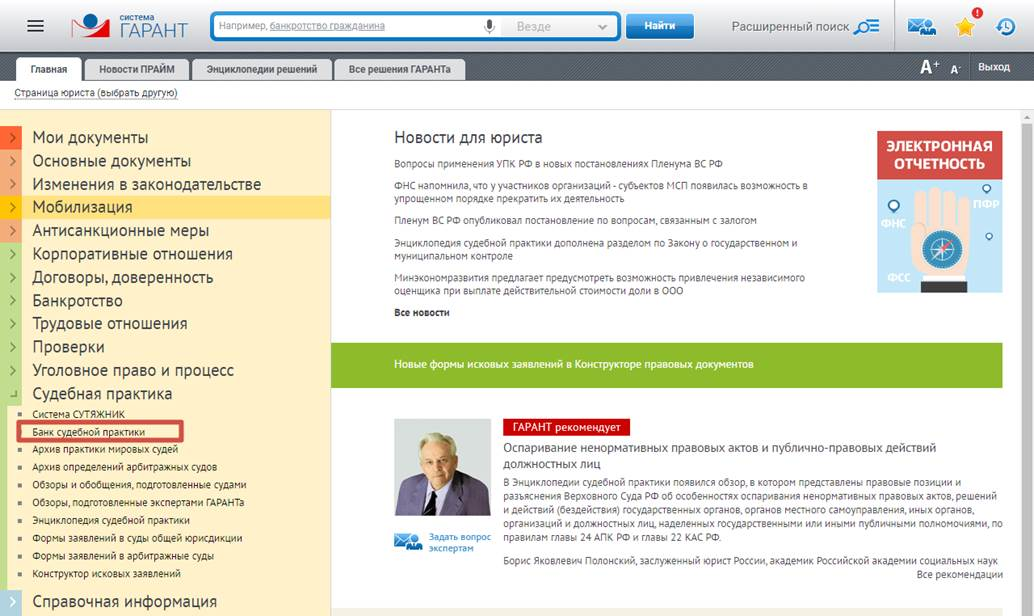Image resolution: width=1034 pixels, height=616 pixels.
Task: Expand the Основные документы section arrow
Action: click(x=11, y=161)
